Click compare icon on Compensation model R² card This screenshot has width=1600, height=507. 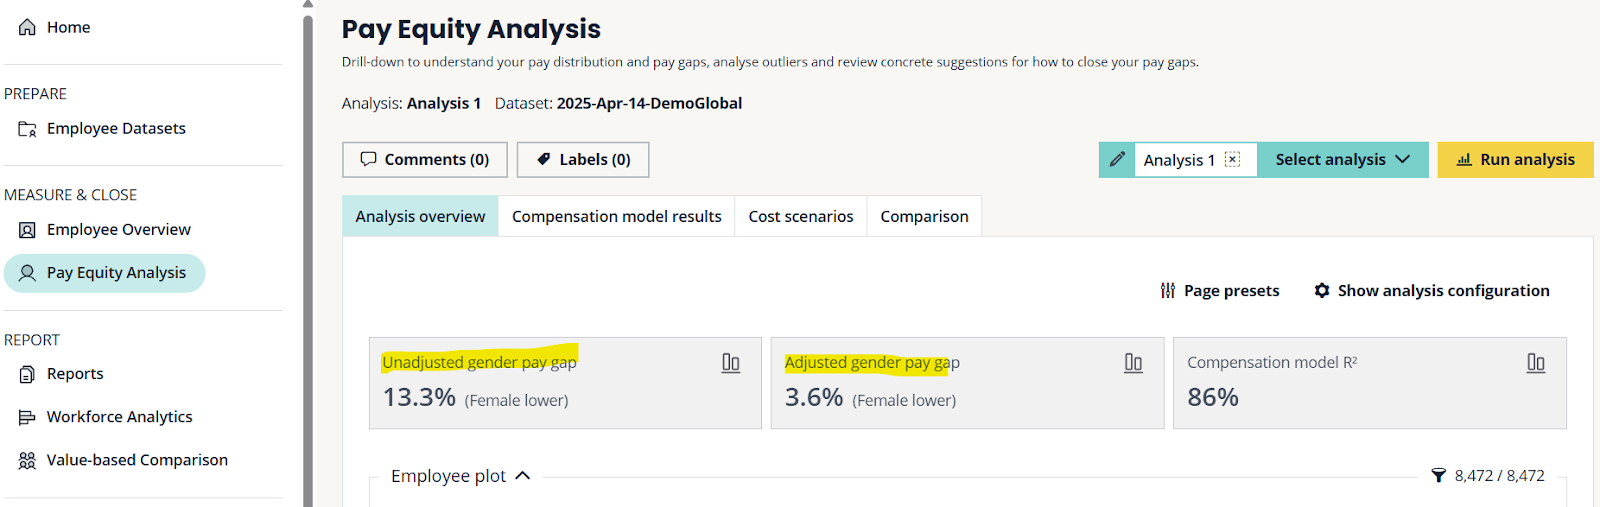pyautogui.click(x=1535, y=363)
